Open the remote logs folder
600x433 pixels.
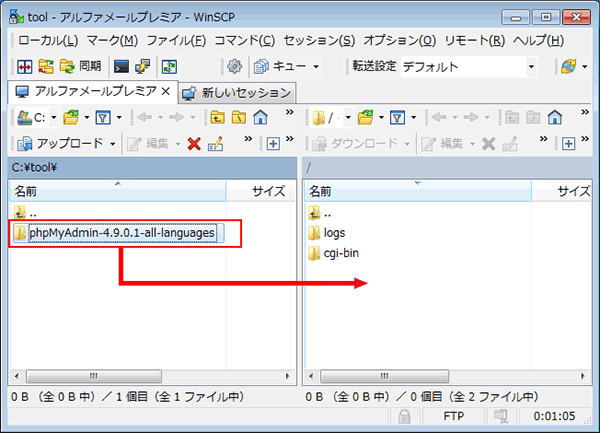pyautogui.click(x=333, y=233)
